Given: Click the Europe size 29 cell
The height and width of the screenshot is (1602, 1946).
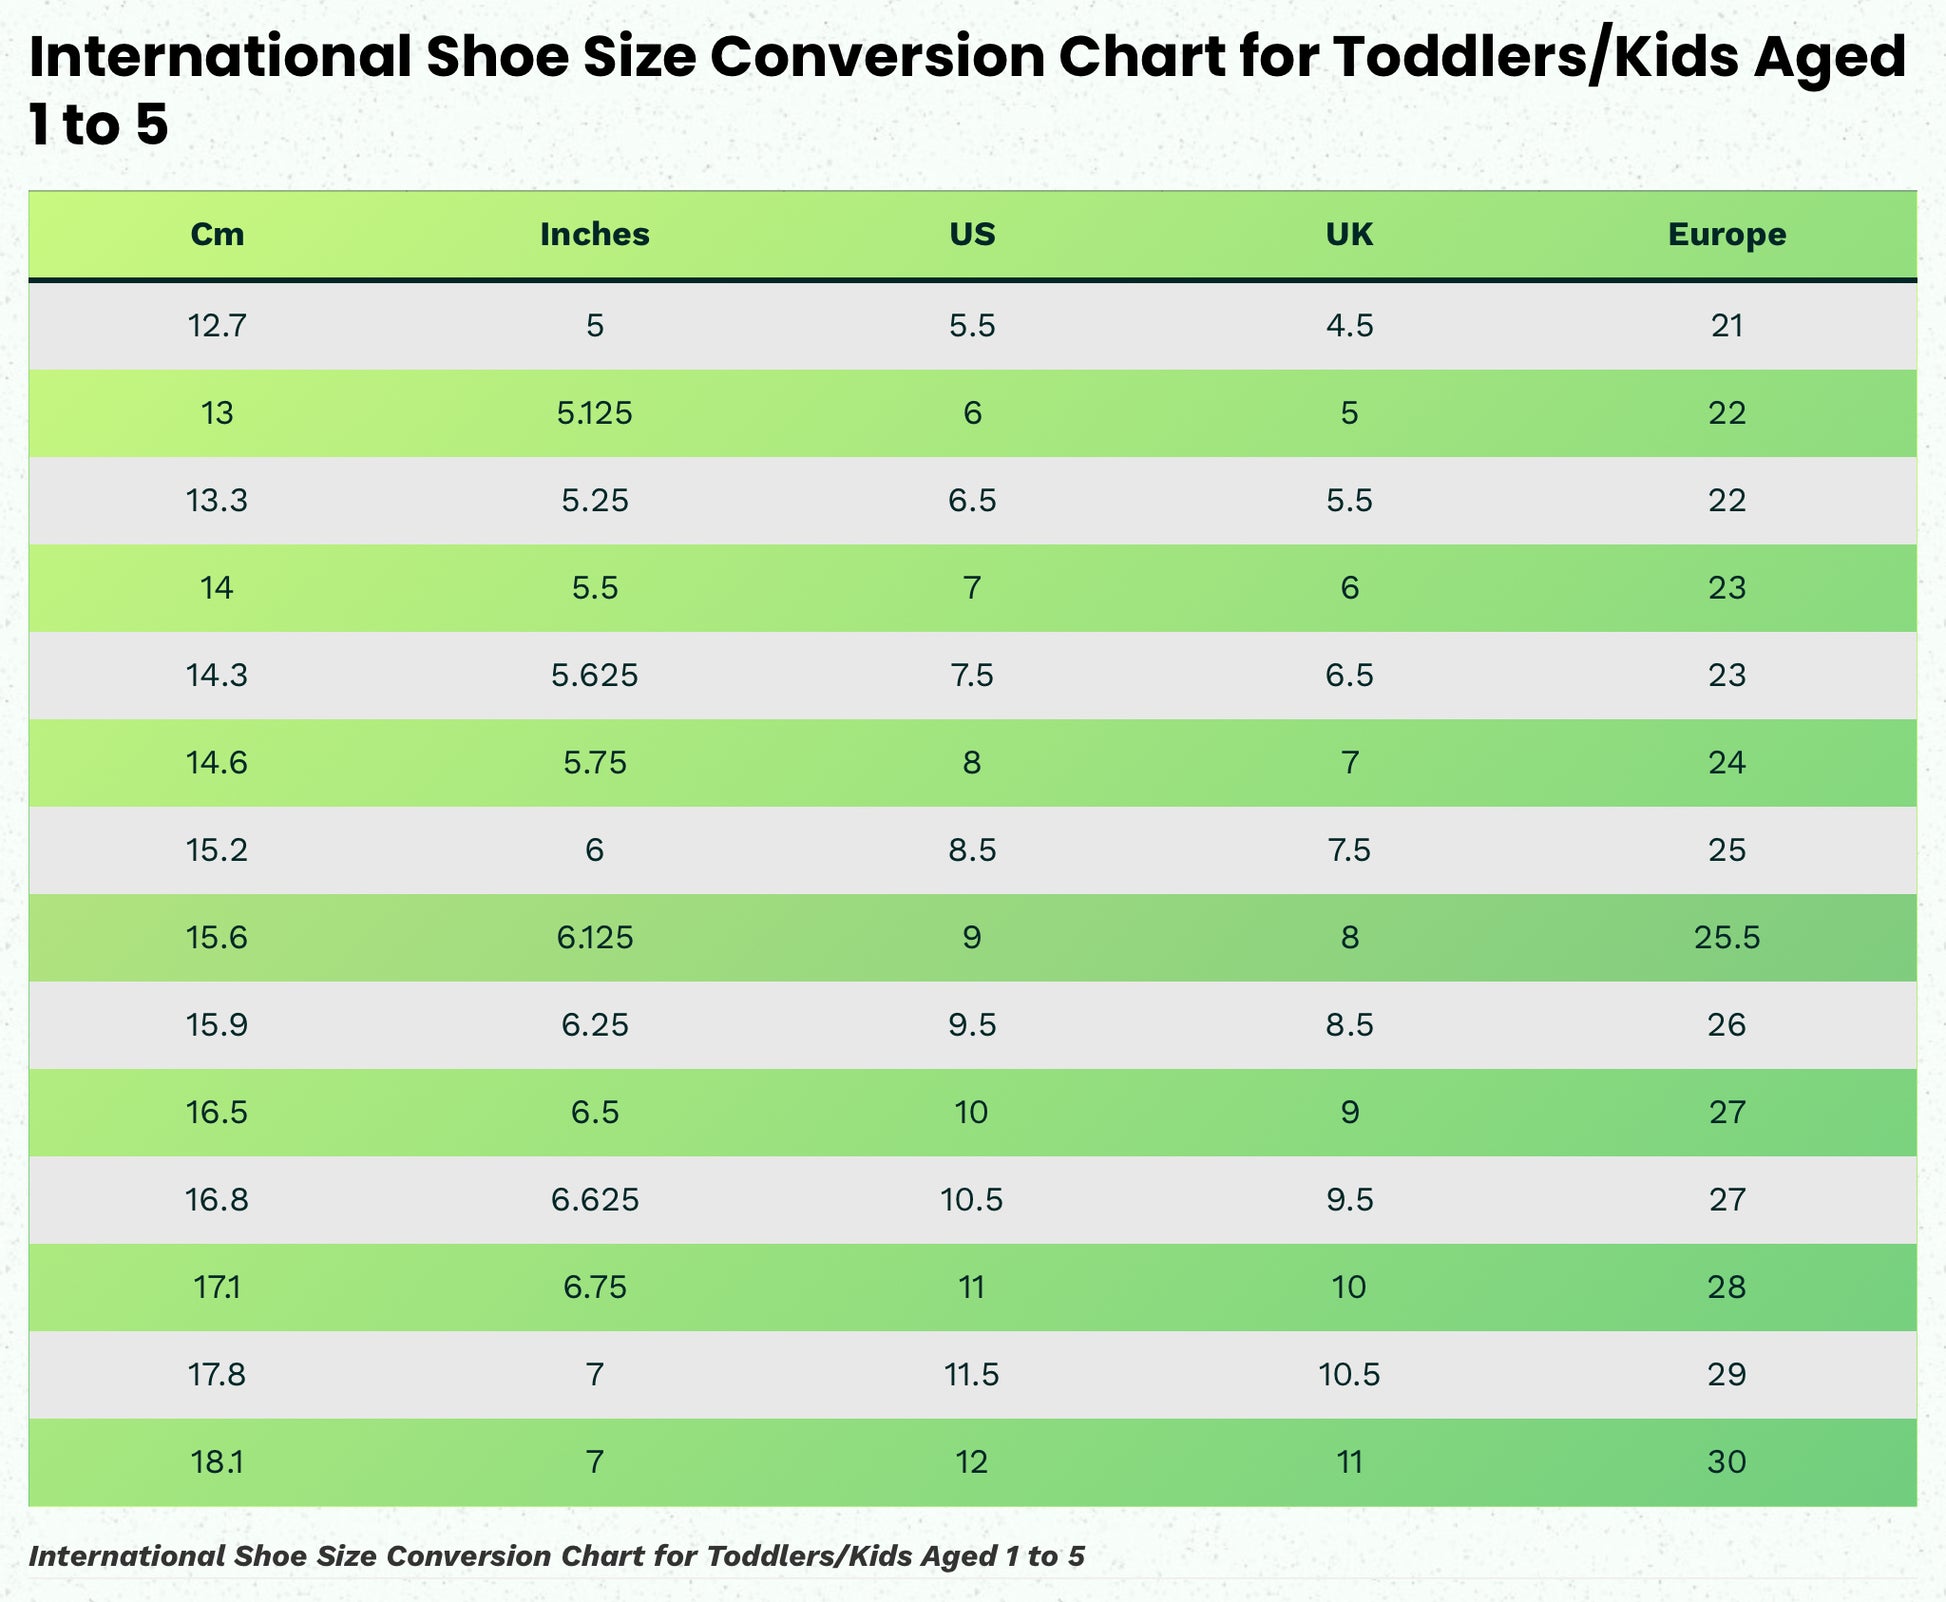Looking at the screenshot, I should 1727,1375.
